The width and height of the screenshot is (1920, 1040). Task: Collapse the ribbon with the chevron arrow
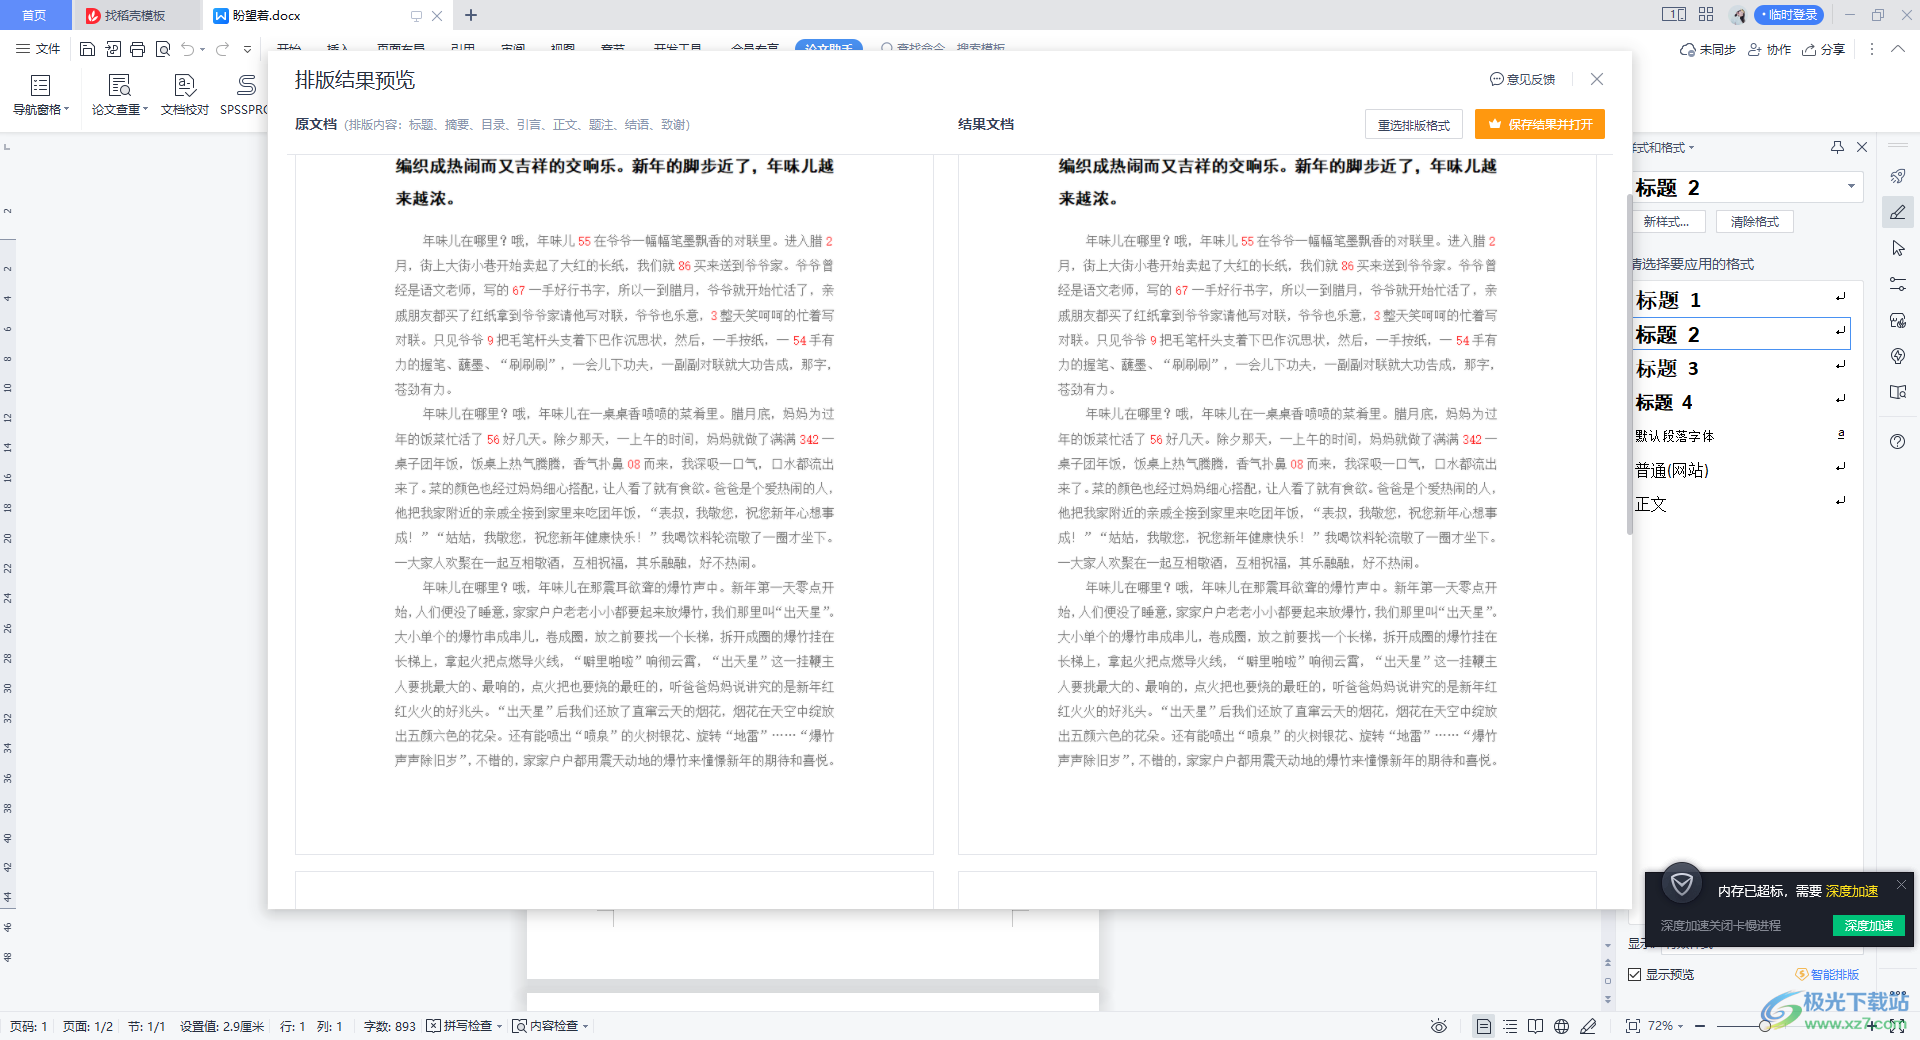tap(1897, 49)
